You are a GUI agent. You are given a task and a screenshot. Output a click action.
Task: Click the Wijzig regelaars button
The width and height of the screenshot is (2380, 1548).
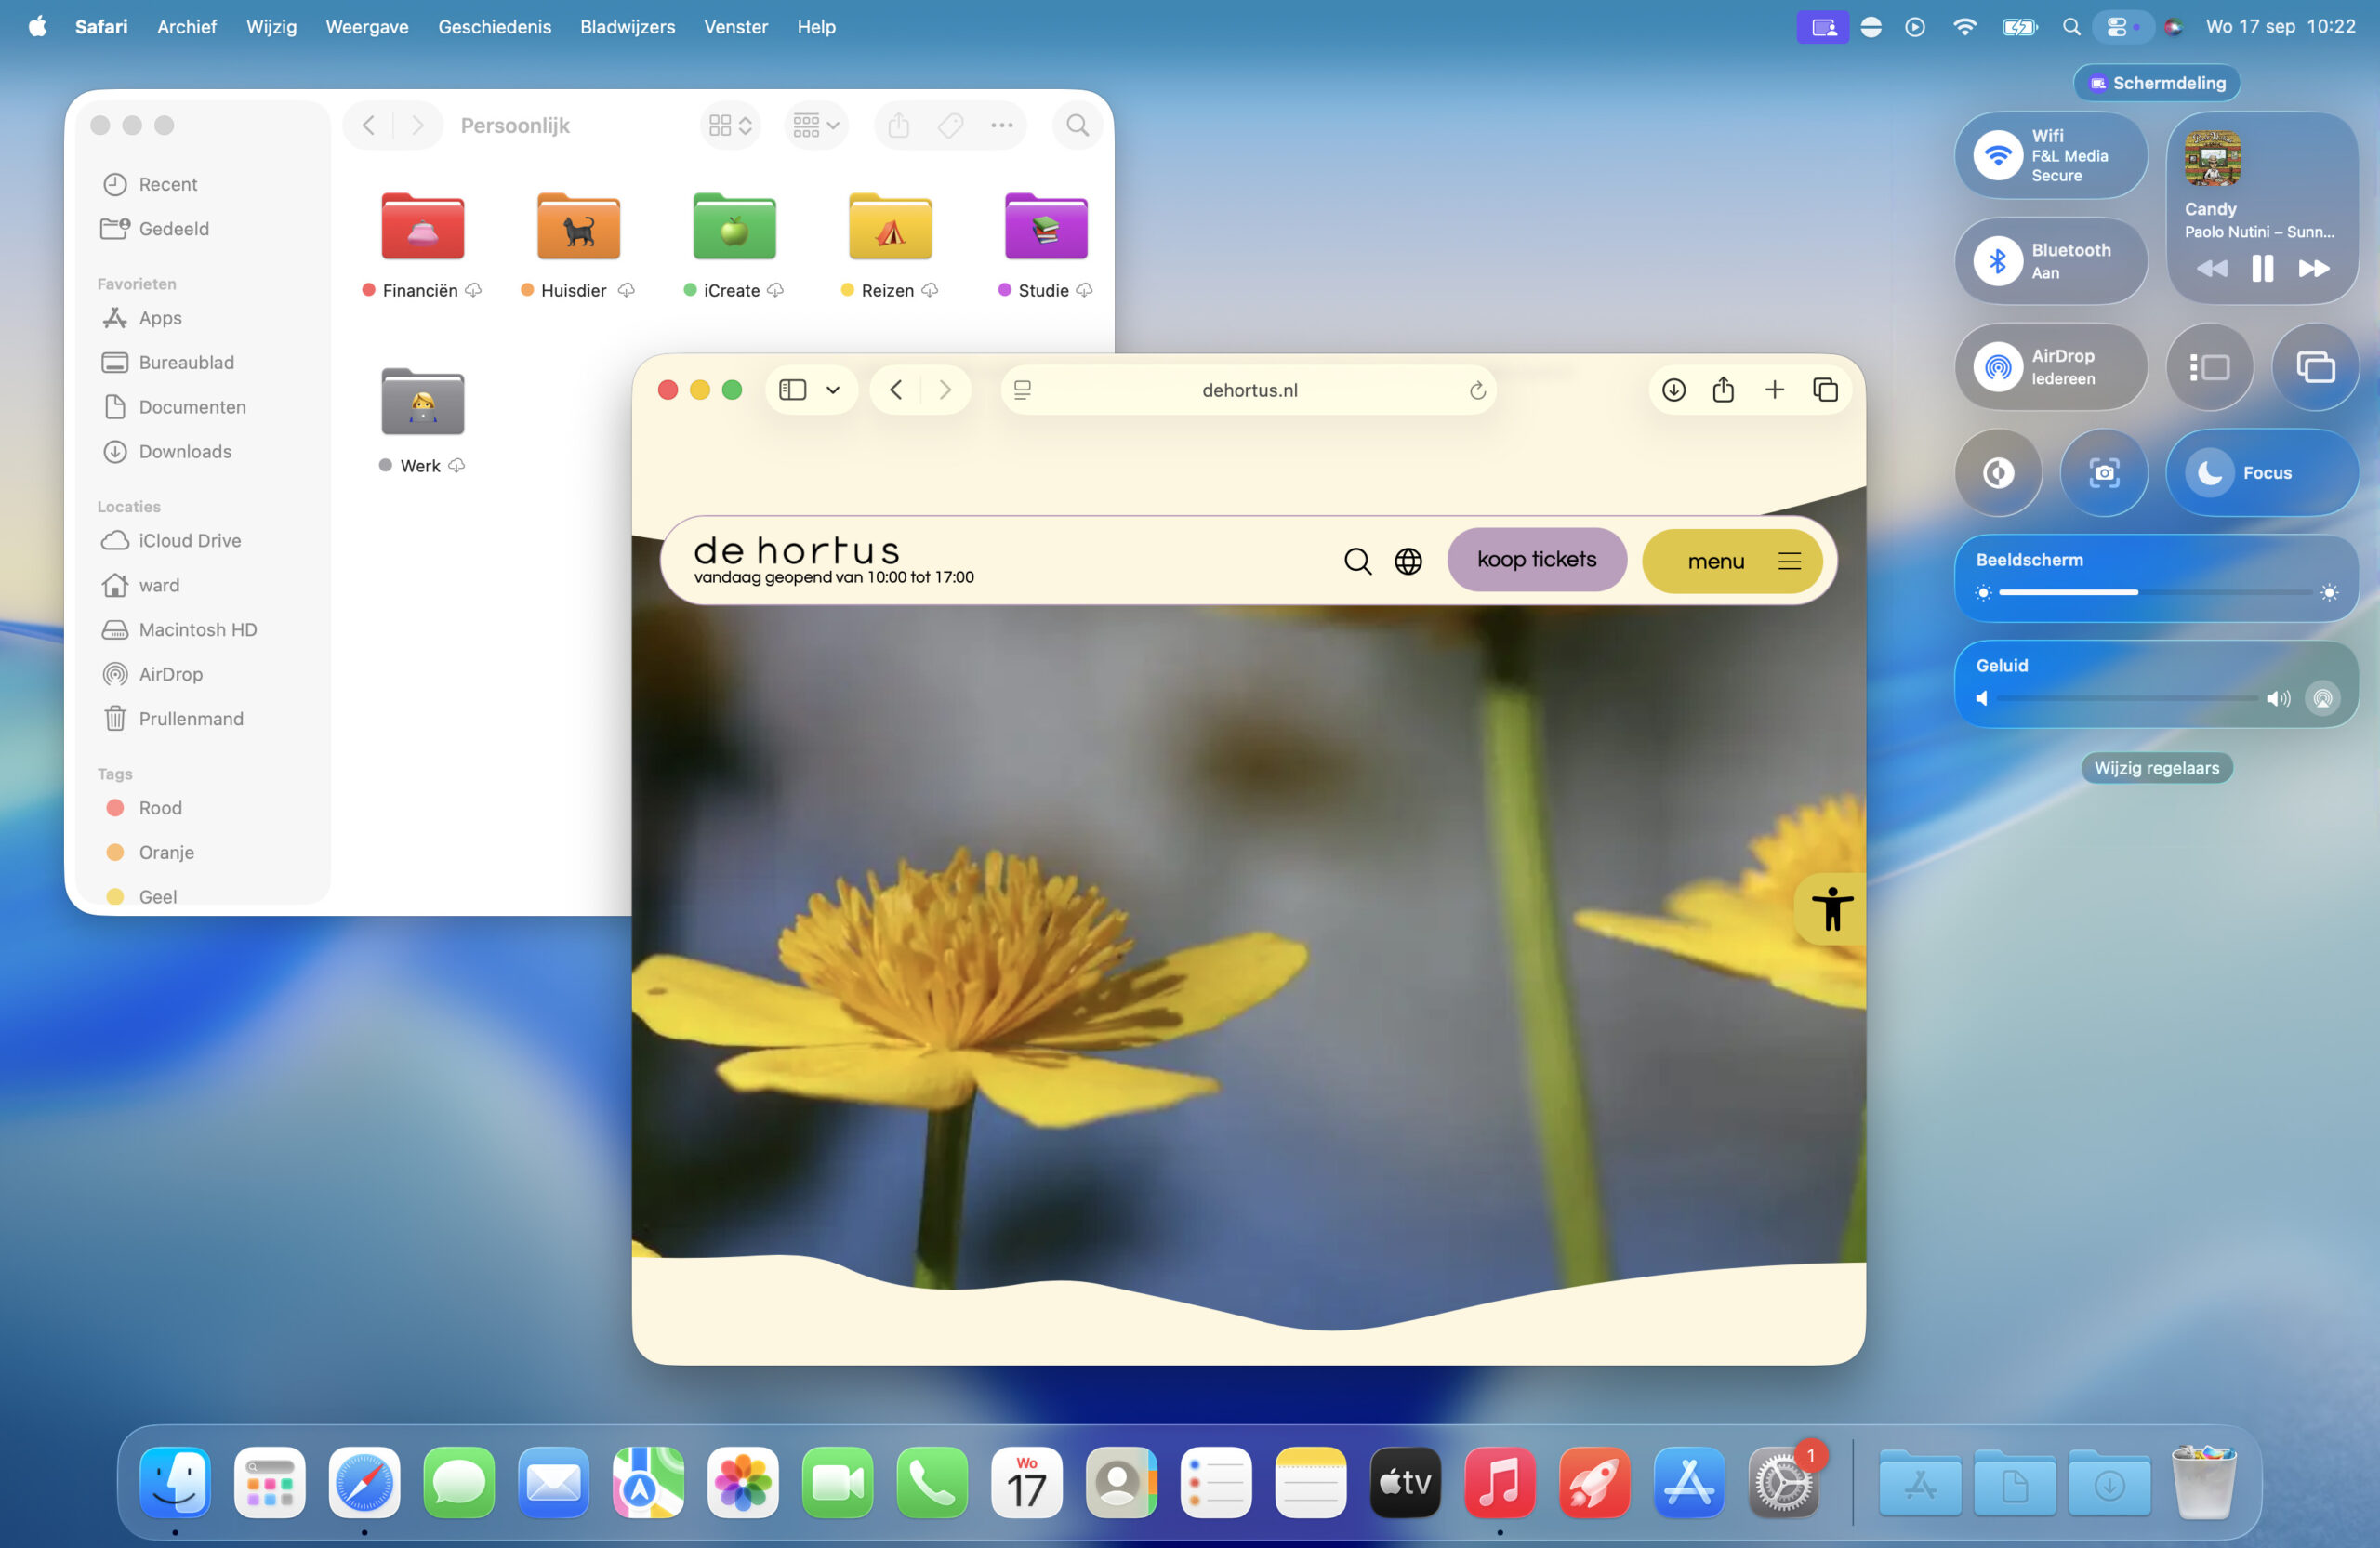pyautogui.click(x=2156, y=768)
